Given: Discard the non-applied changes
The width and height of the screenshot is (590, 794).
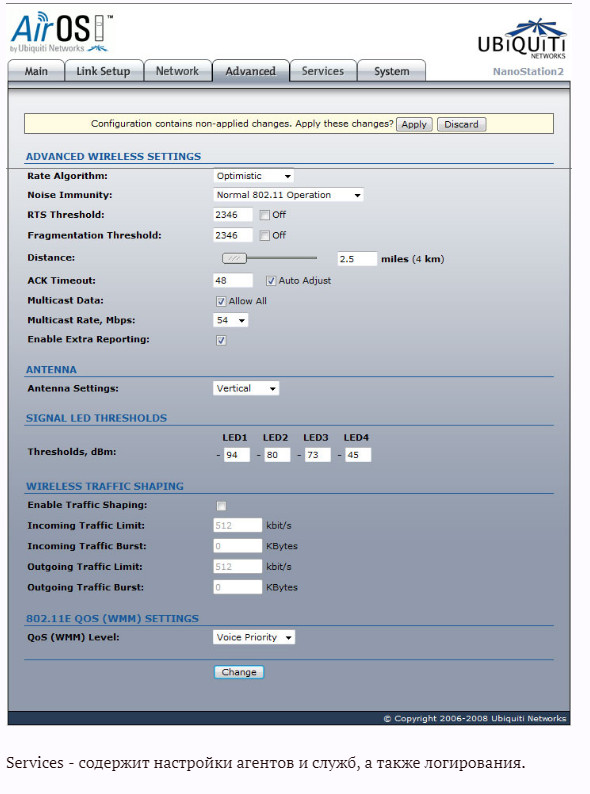Looking at the screenshot, I should point(461,125).
